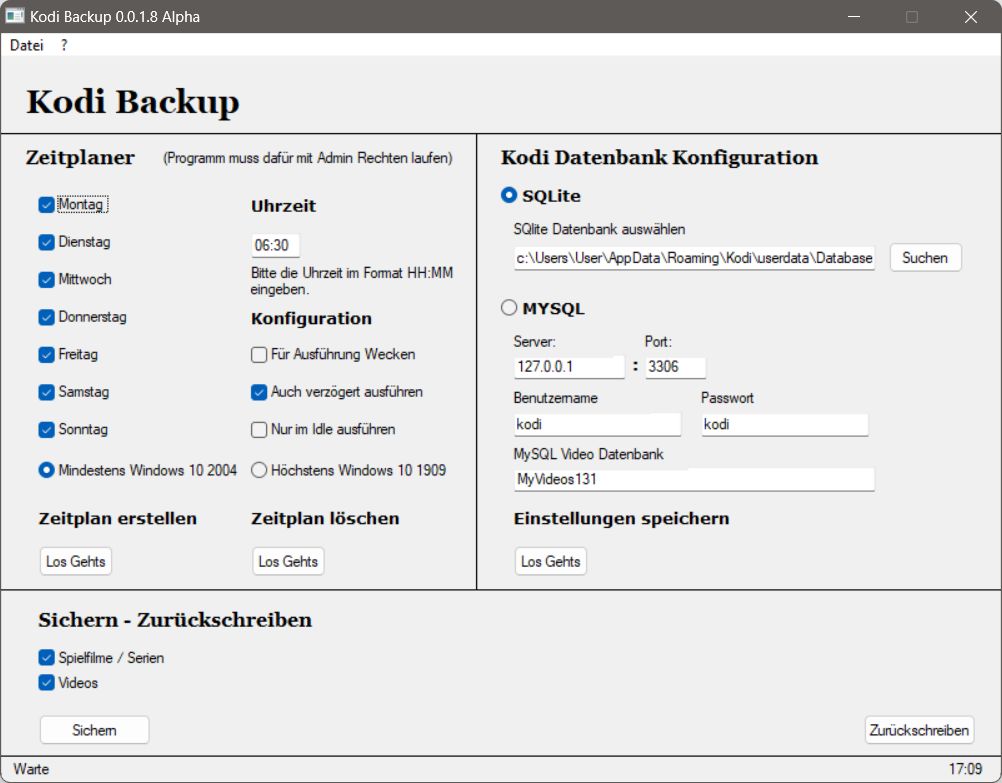Click the Suchen button
The width and height of the screenshot is (1002, 783).
[925, 258]
